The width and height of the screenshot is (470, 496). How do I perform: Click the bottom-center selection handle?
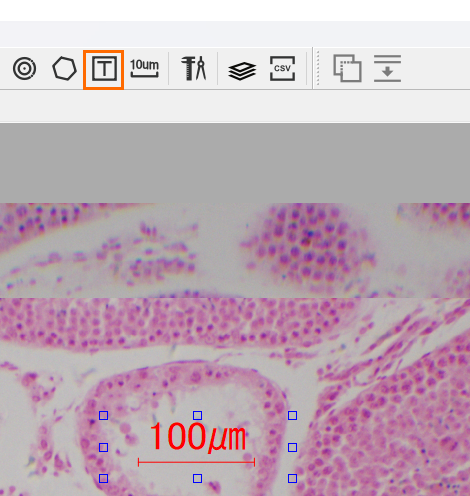point(198,479)
